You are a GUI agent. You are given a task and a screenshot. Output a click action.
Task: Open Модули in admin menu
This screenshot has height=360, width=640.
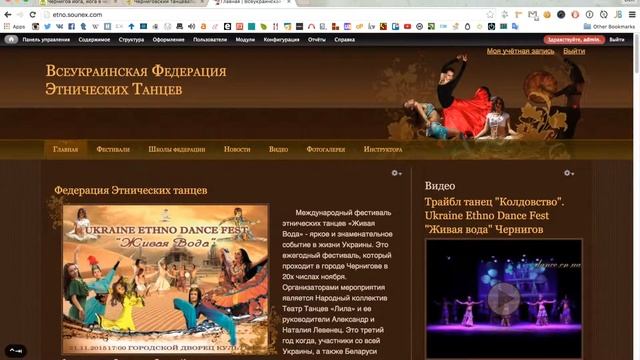click(x=245, y=40)
